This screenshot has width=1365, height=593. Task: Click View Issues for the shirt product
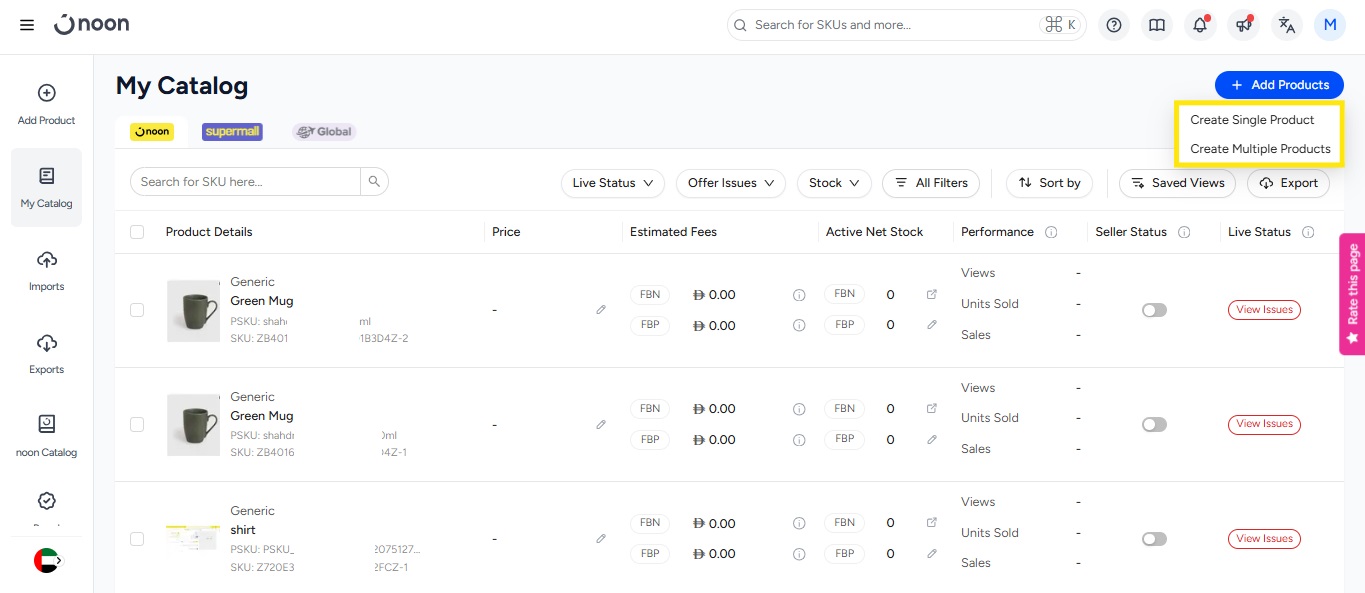point(1264,539)
